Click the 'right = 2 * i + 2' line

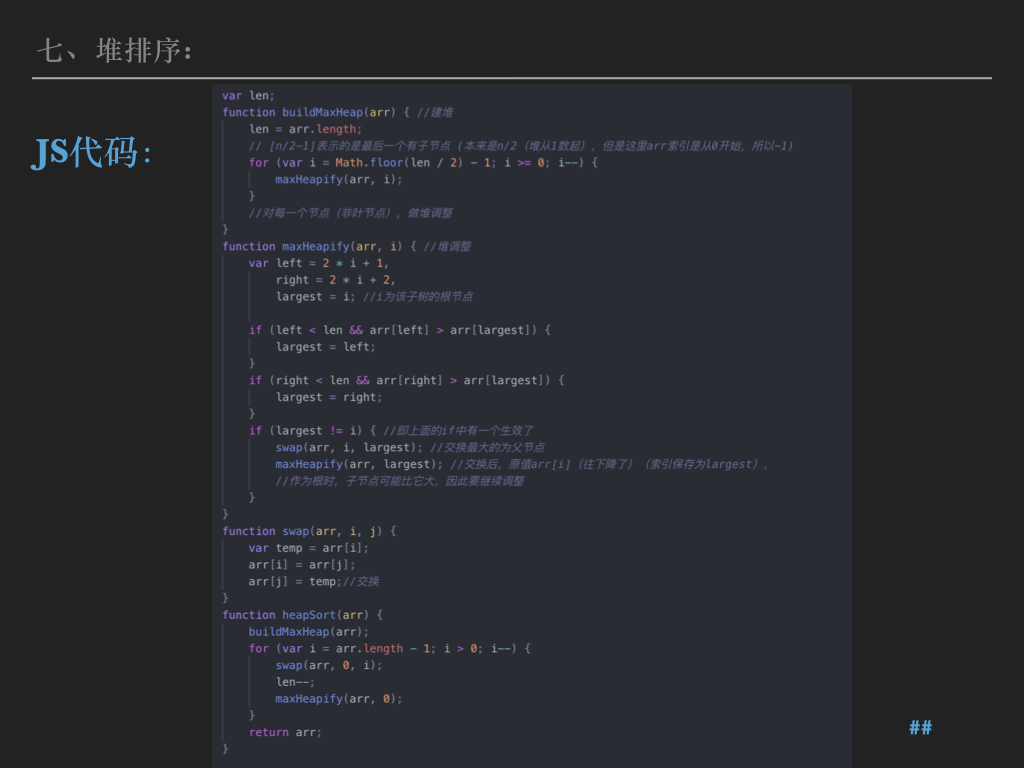pos(335,280)
